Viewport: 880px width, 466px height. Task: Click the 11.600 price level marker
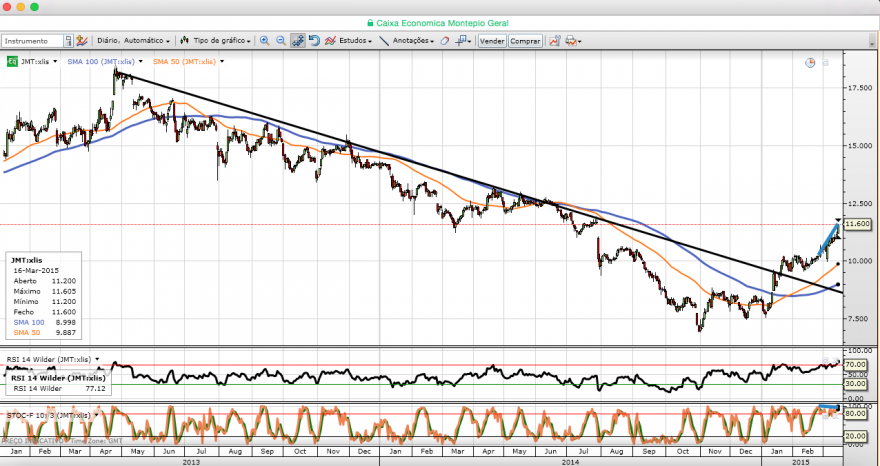point(857,224)
